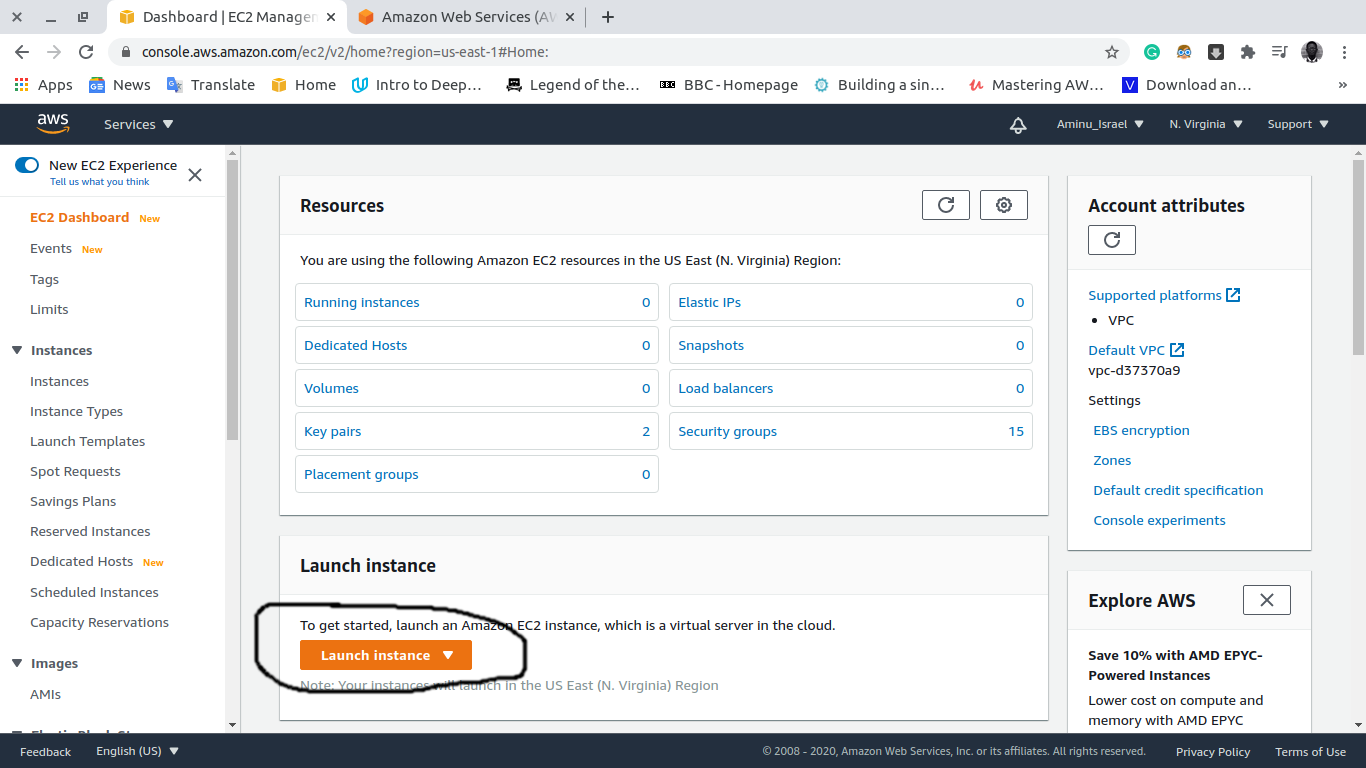Viewport: 1366px width, 768px height.
Task: Select the Dashboard EC2 Management tab
Action: pyautogui.click(x=228, y=17)
